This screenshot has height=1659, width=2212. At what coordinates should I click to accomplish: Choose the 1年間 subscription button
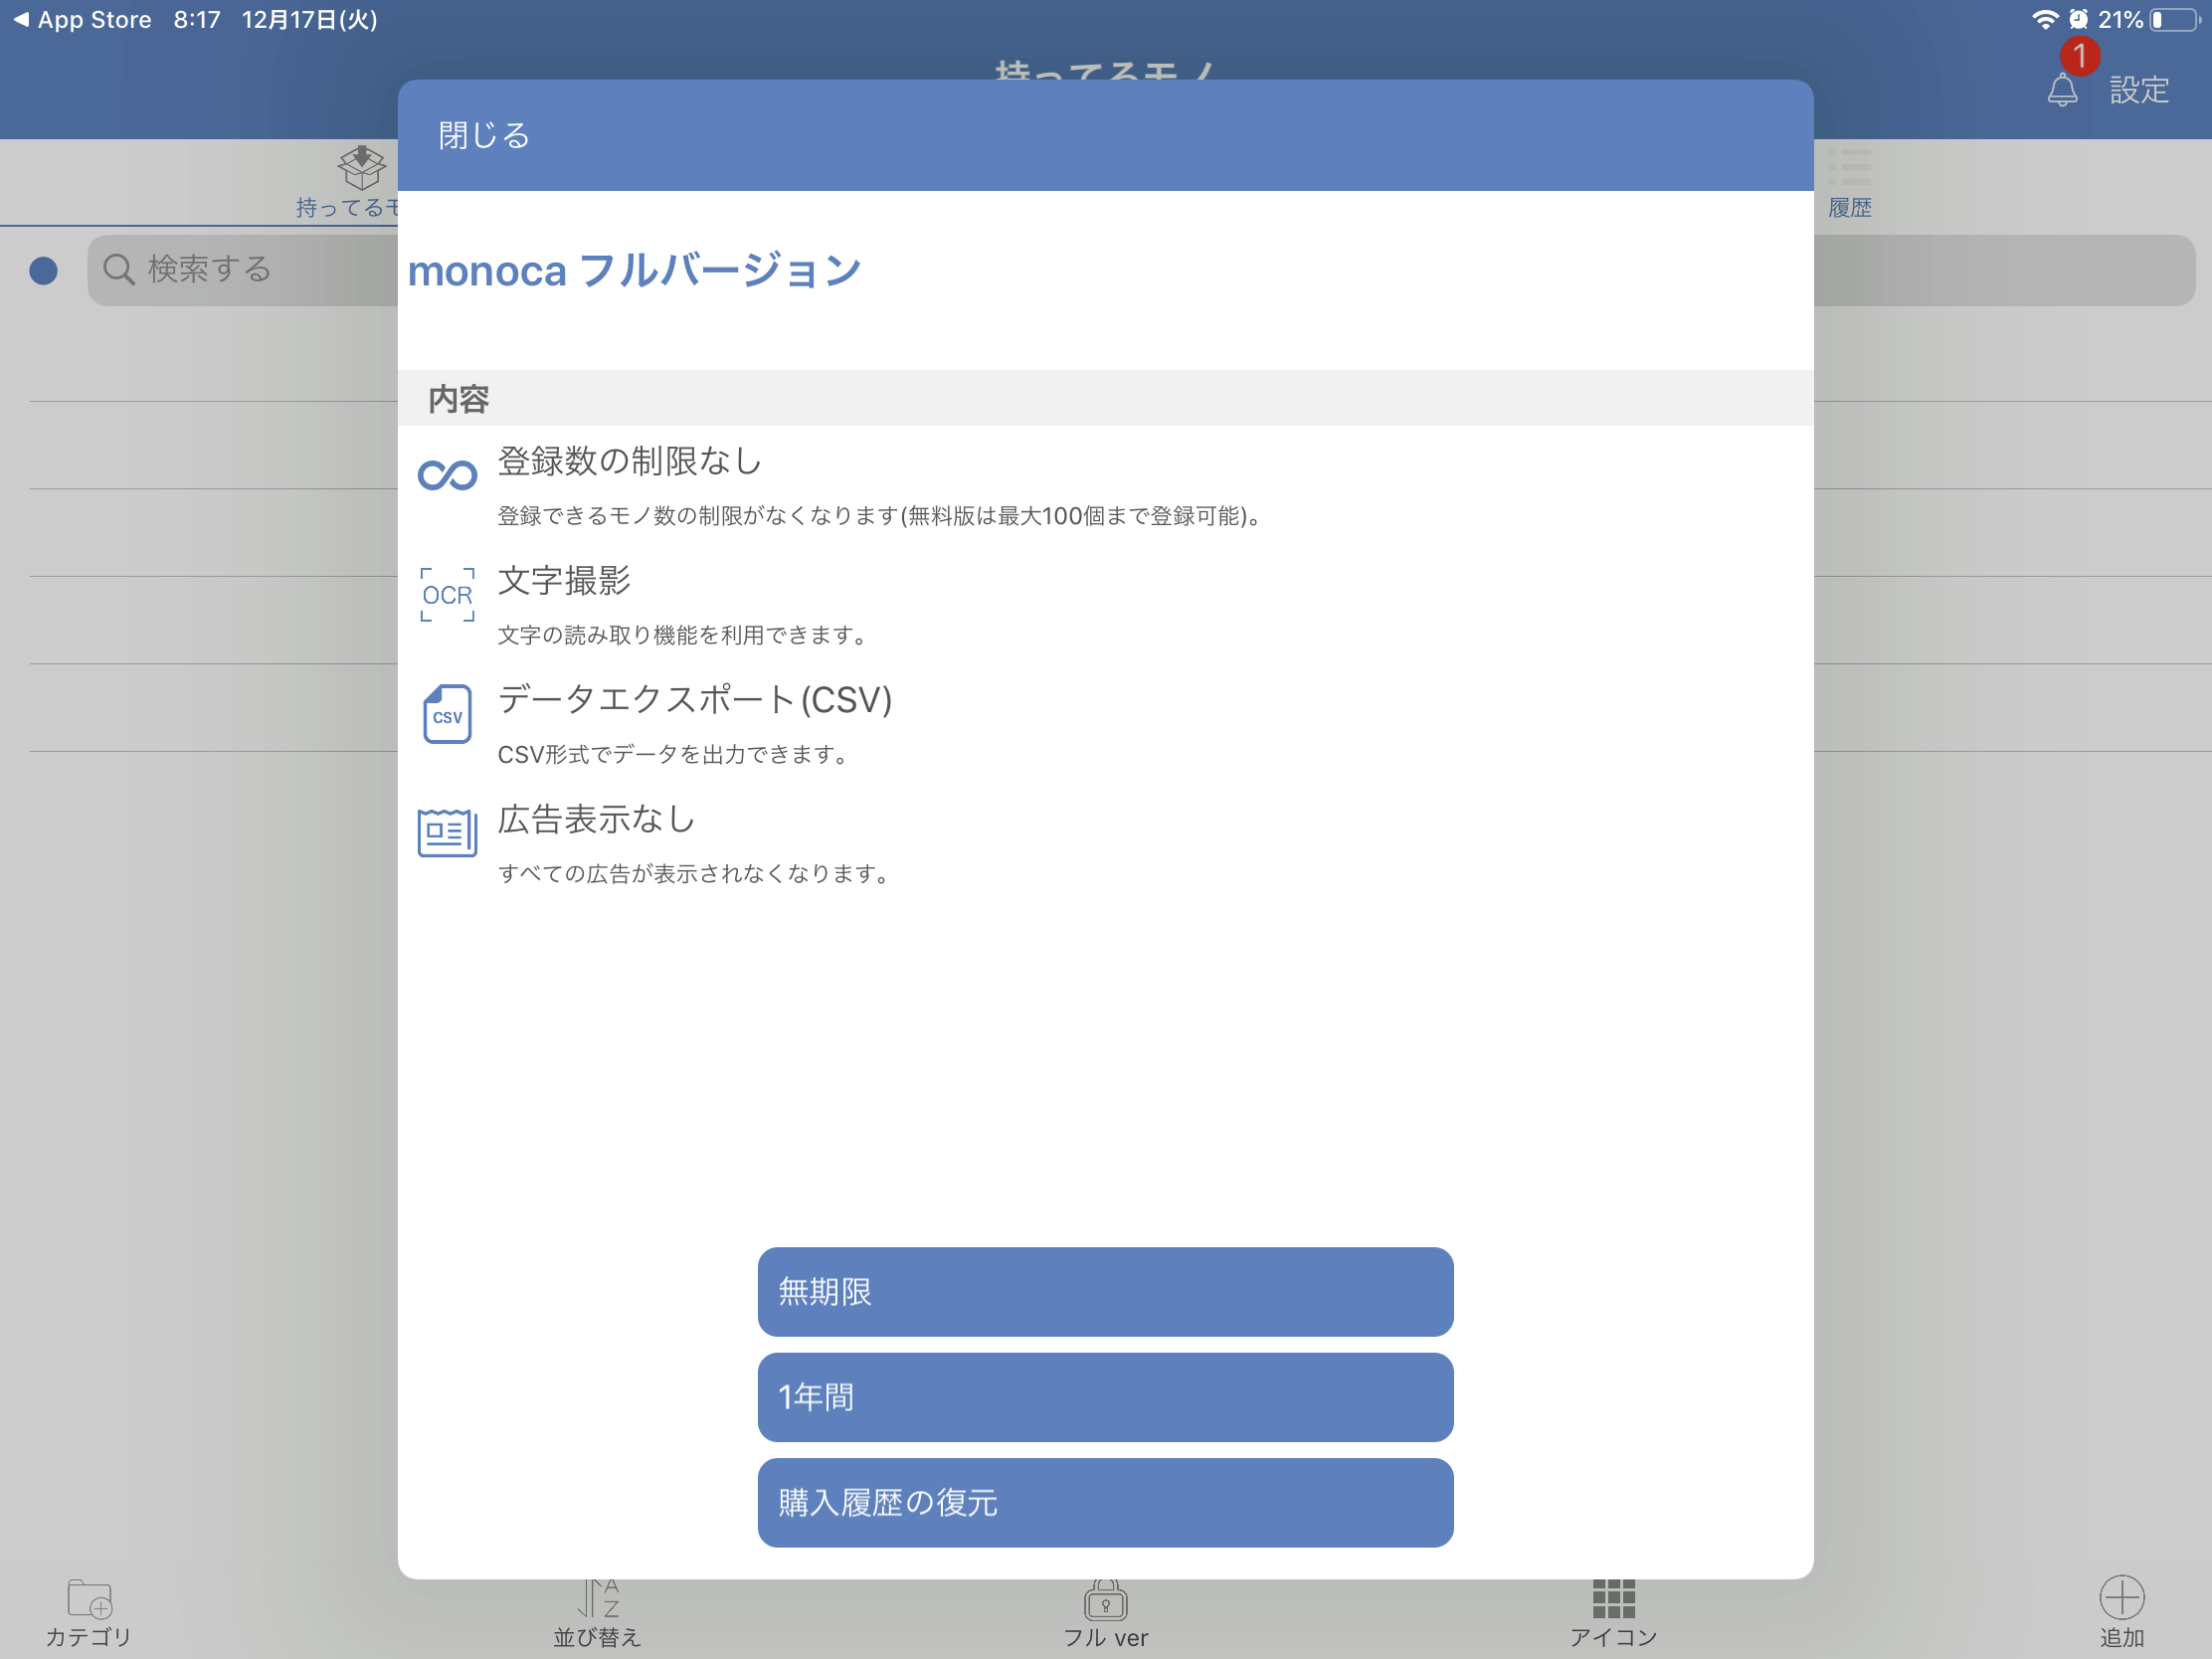(1105, 1397)
